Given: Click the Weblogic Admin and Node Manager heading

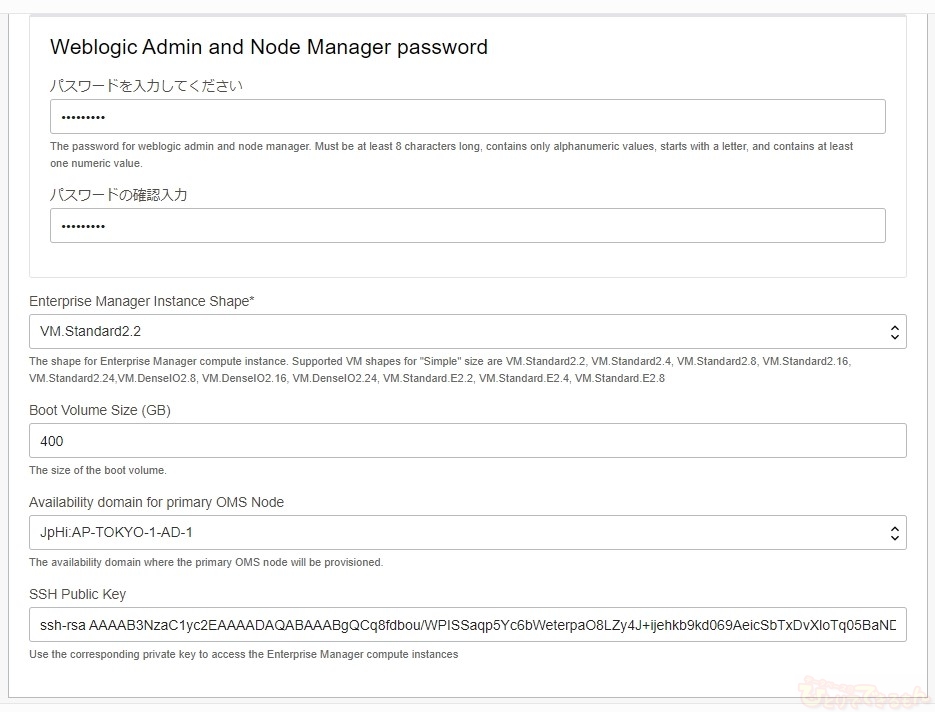Looking at the screenshot, I should tap(268, 47).
